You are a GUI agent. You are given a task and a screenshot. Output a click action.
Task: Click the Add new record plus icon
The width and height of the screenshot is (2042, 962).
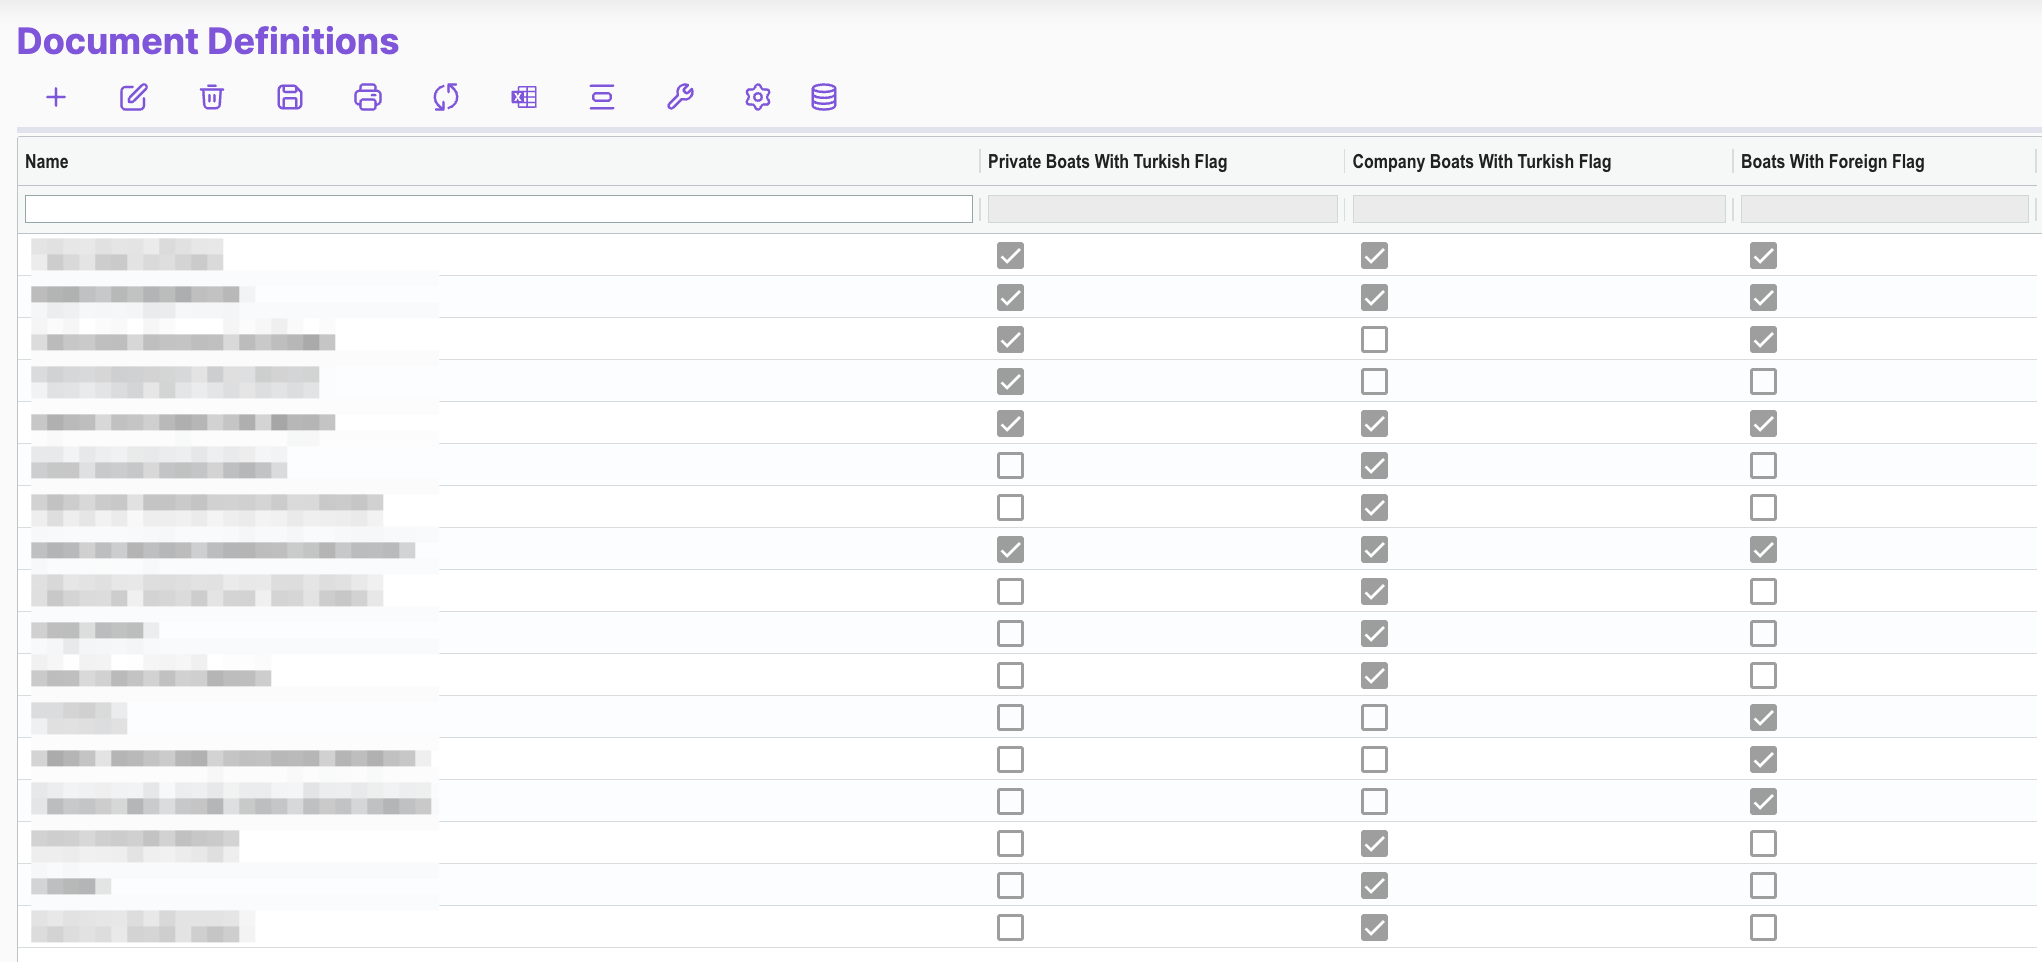(x=56, y=97)
